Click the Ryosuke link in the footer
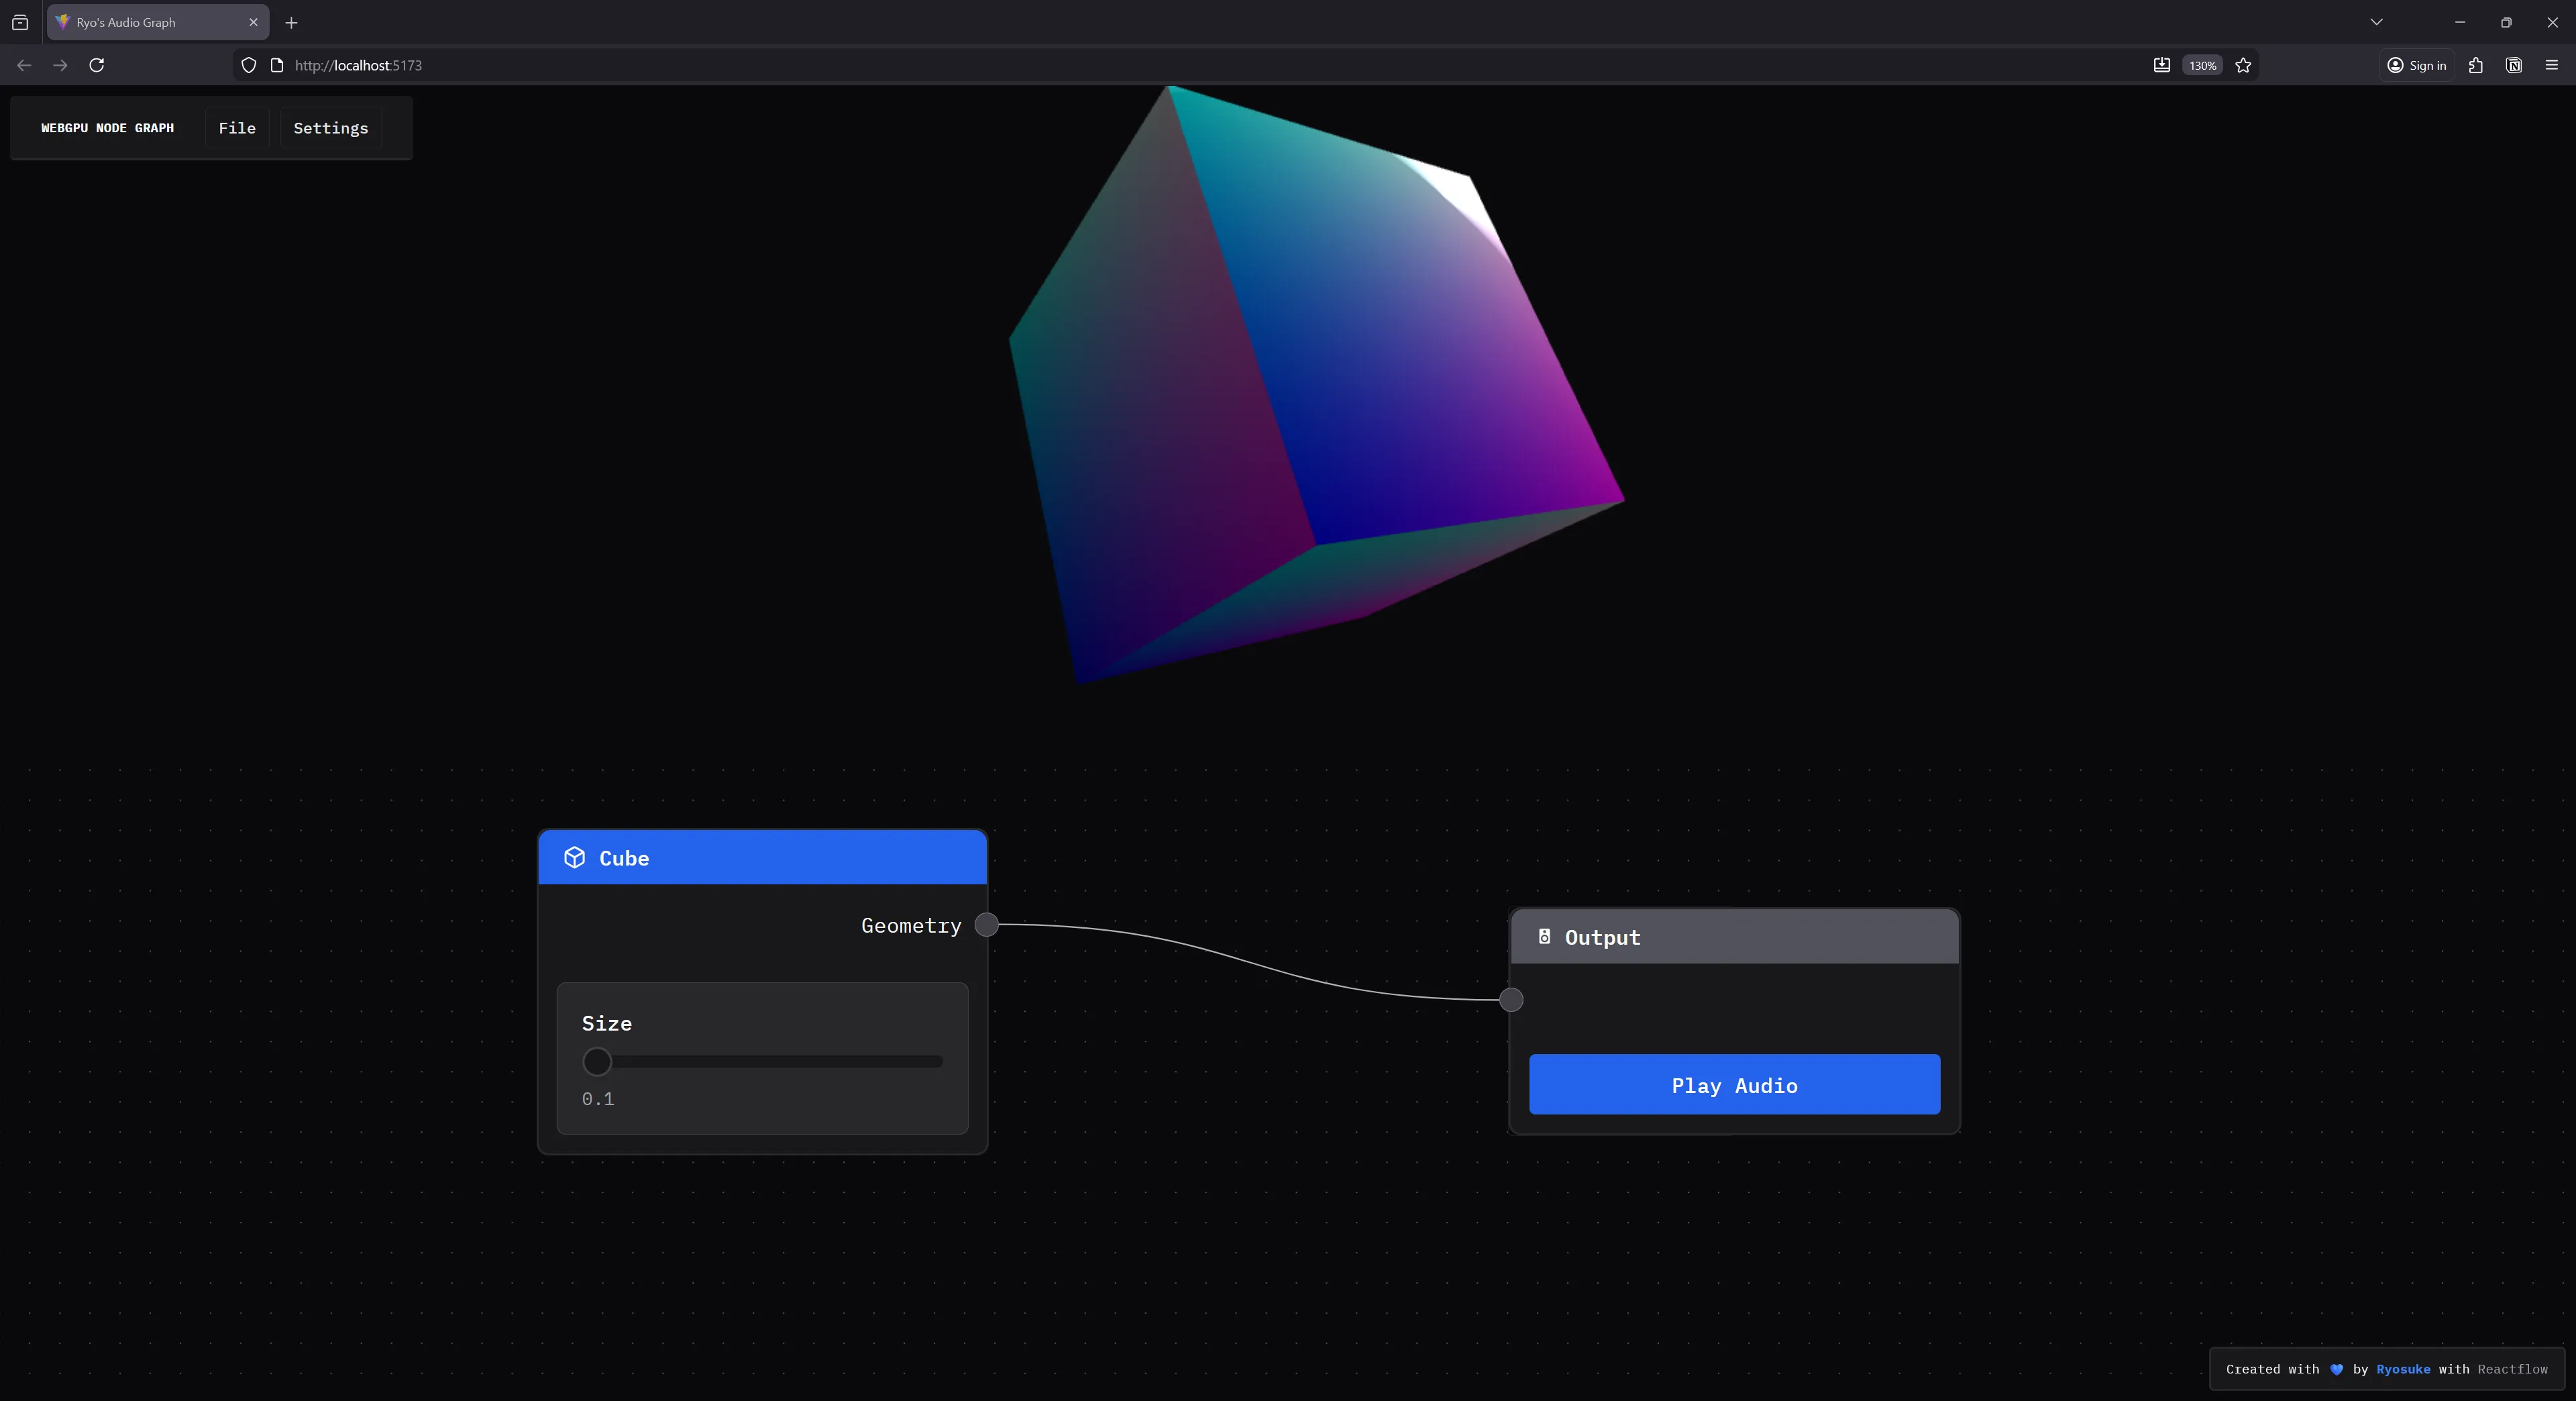The height and width of the screenshot is (1401, 2576). pos(2402,1369)
